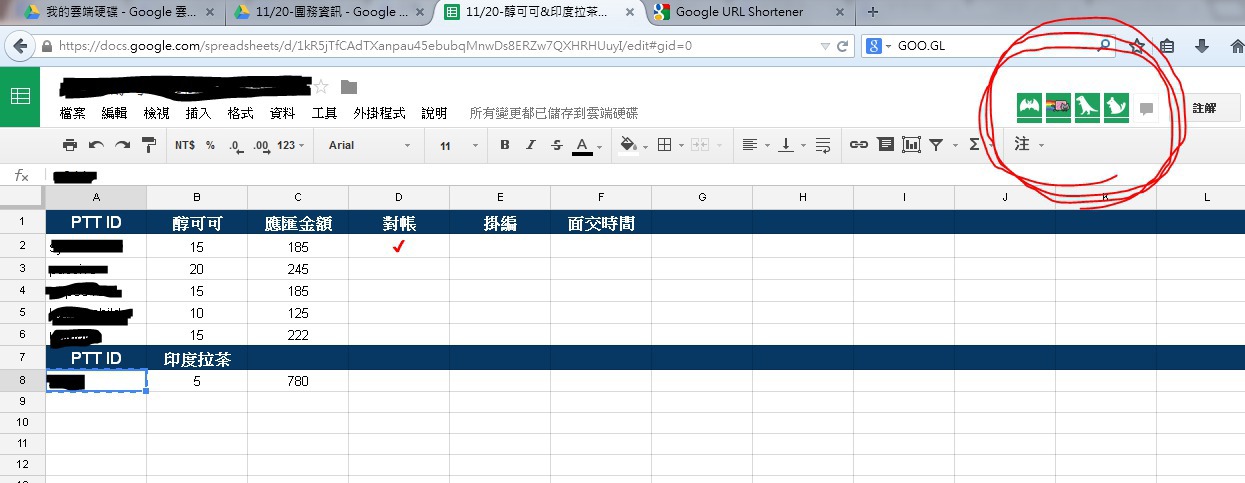The height and width of the screenshot is (483, 1245).
Task: Select the Paint format roller icon
Action: pyautogui.click(x=149, y=145)
